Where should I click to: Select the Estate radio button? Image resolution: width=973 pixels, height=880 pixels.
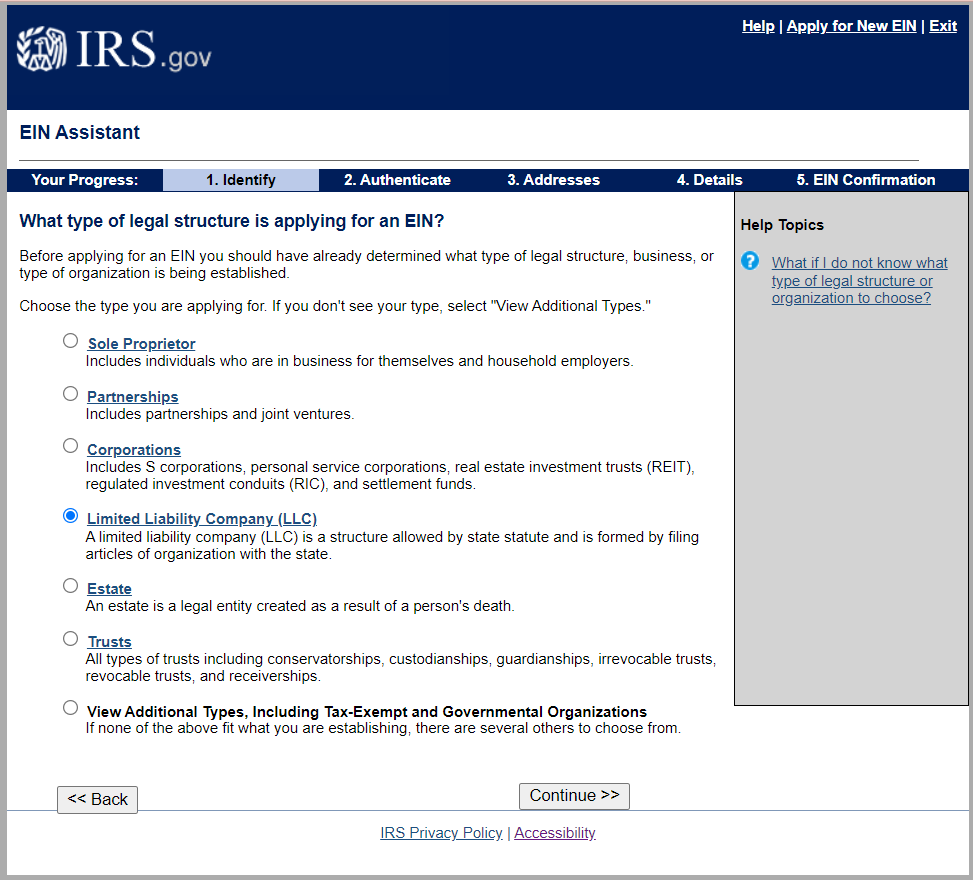(x=70, y=585)
